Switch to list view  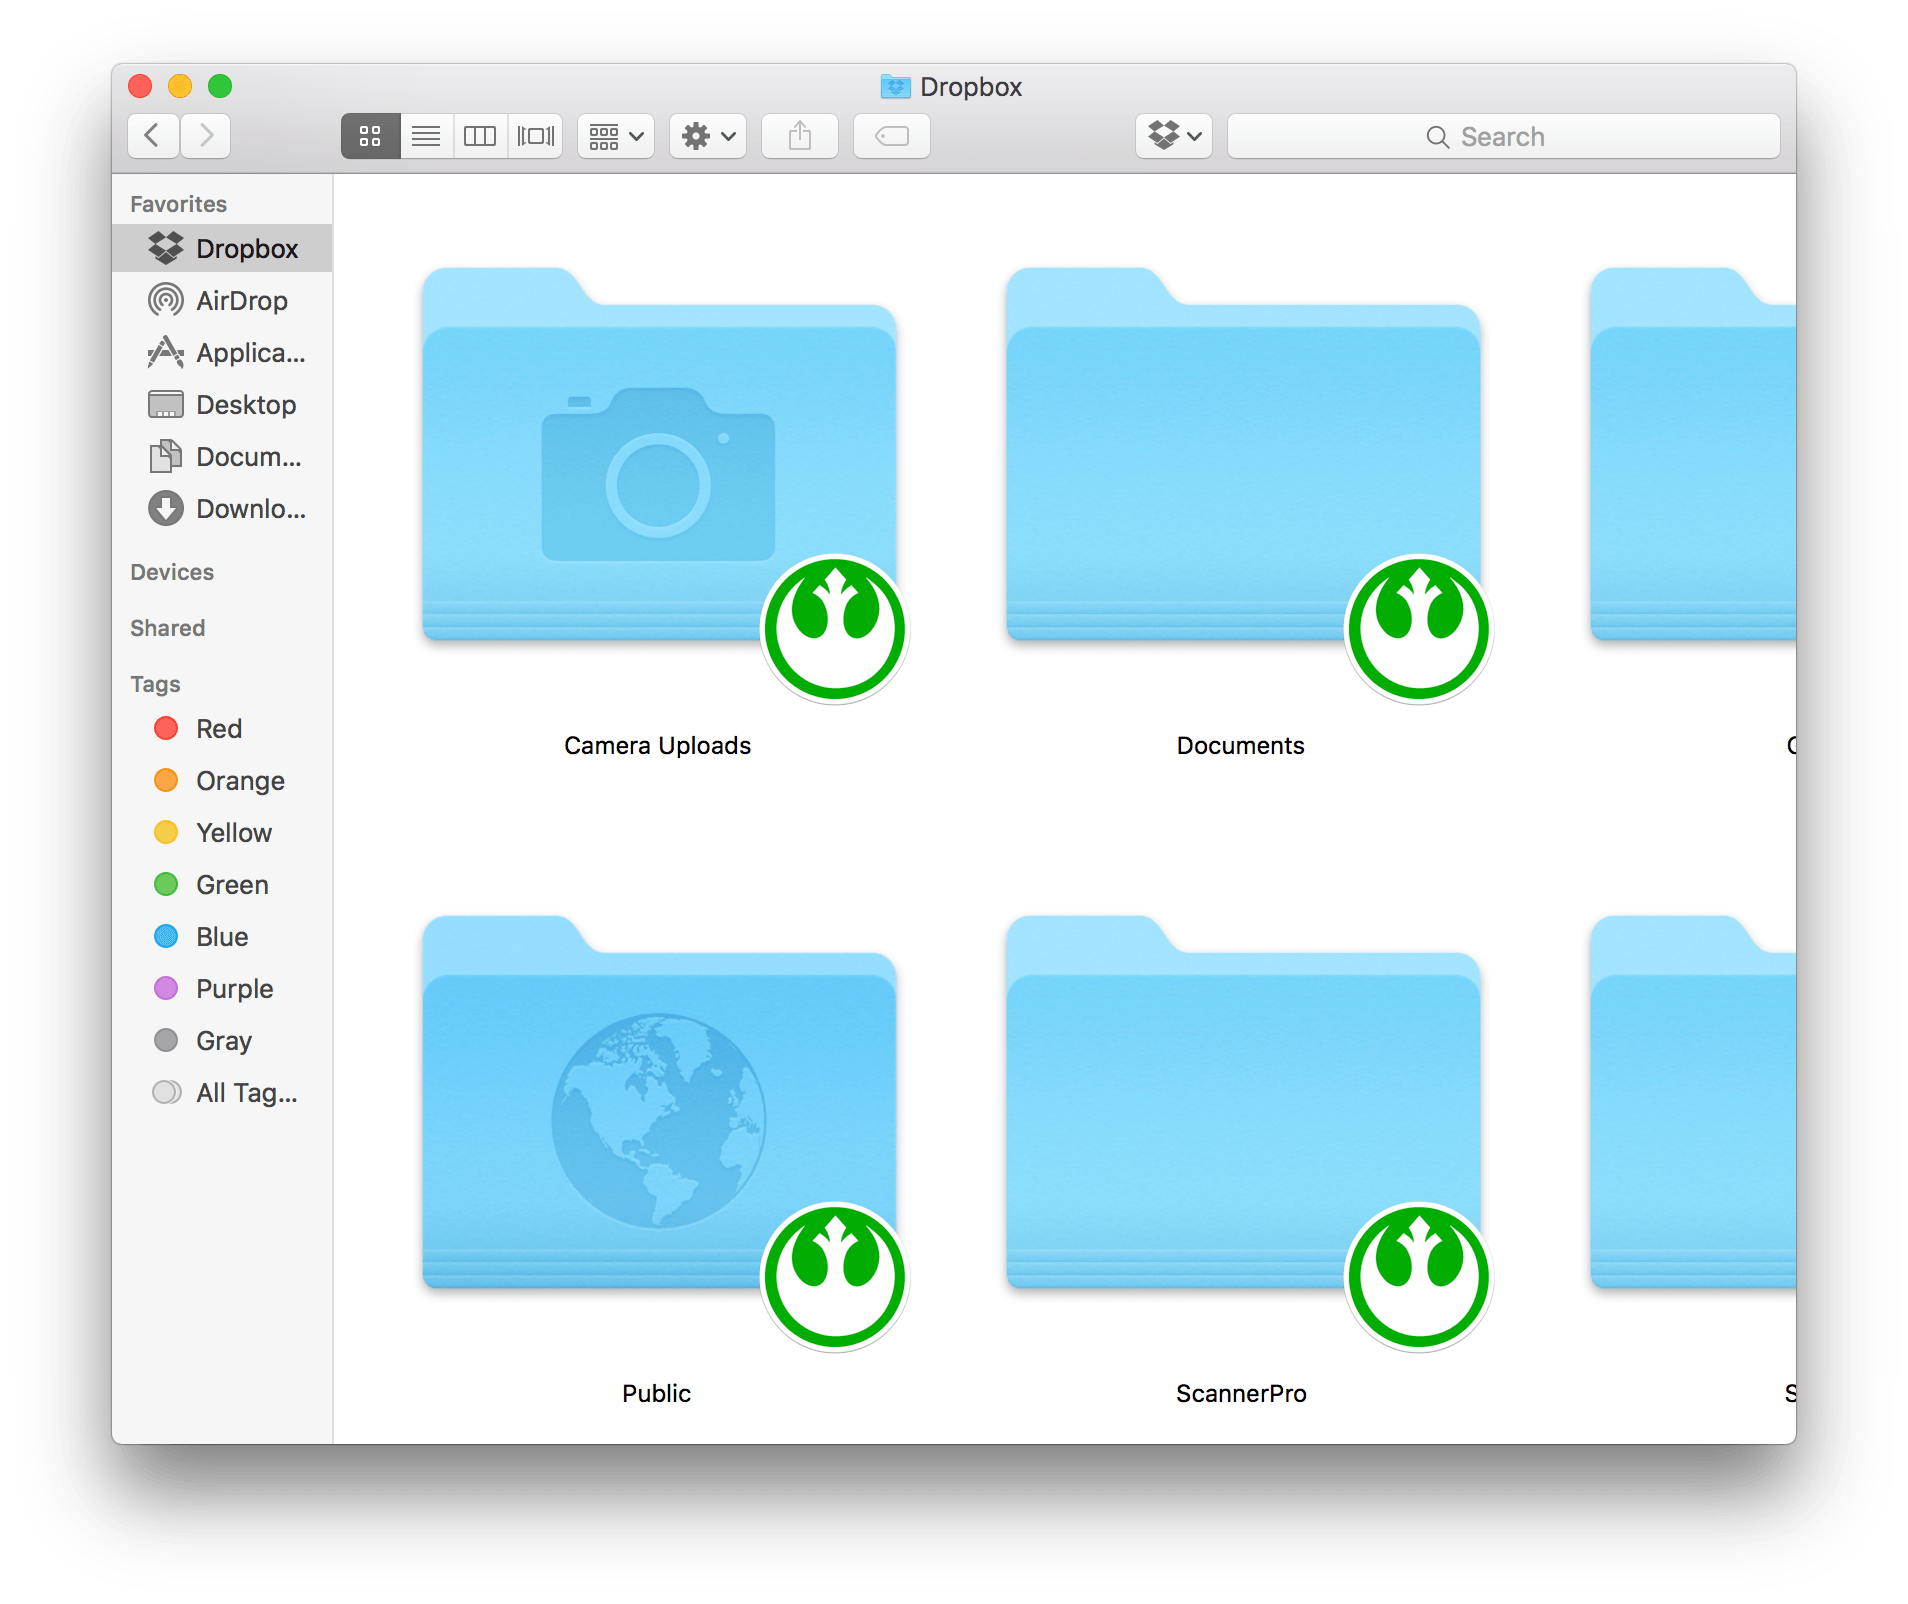click(425, 136)
